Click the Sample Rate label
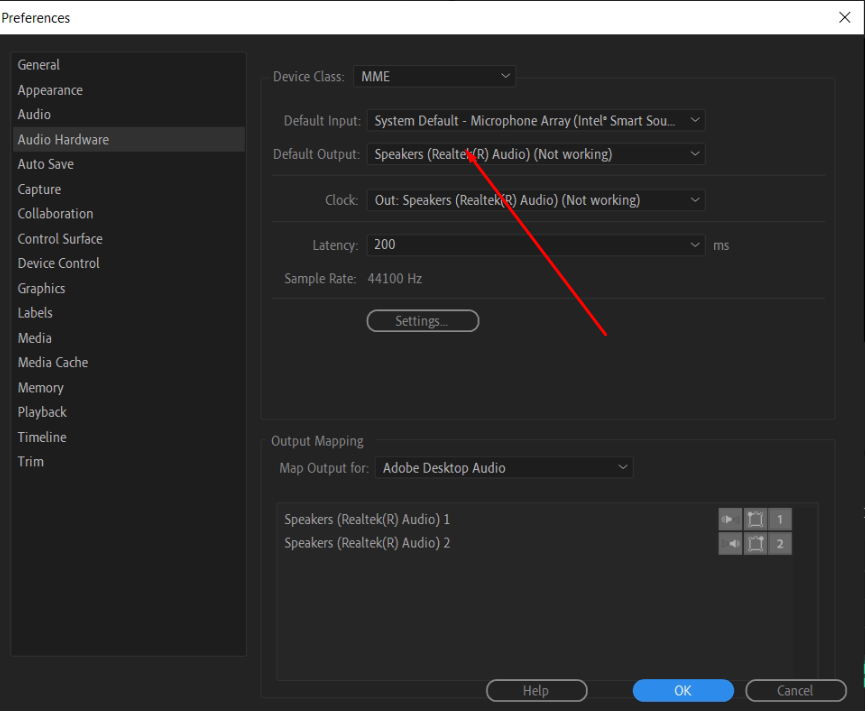865x711 pixels. 320,279
